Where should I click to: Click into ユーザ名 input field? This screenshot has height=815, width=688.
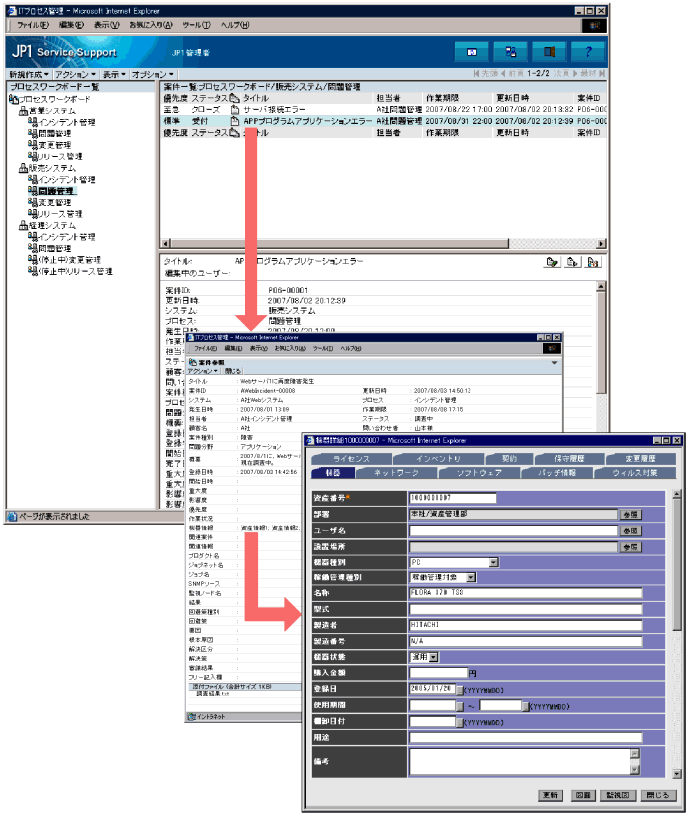513,531
